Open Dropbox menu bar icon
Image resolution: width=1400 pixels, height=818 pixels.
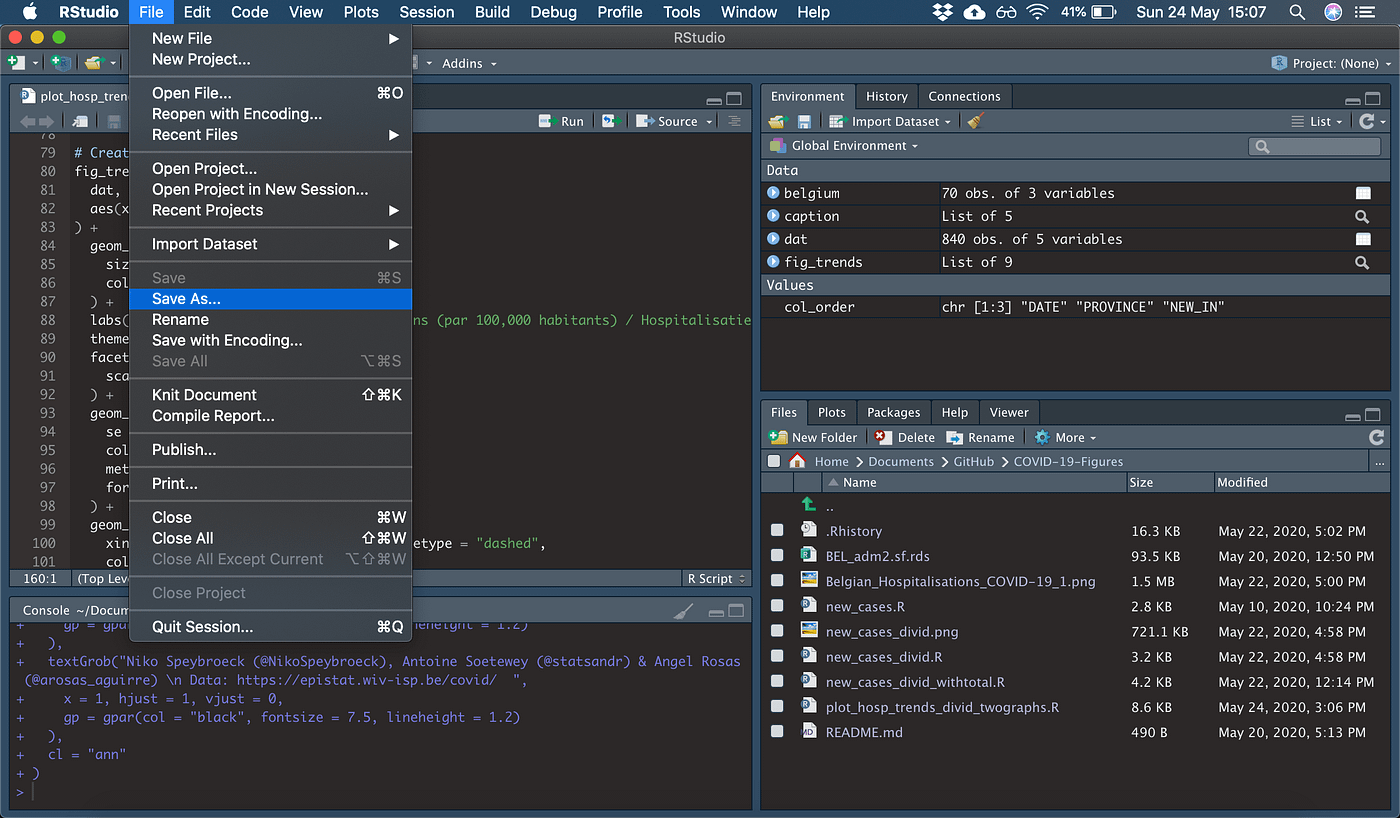coord(941,12)
